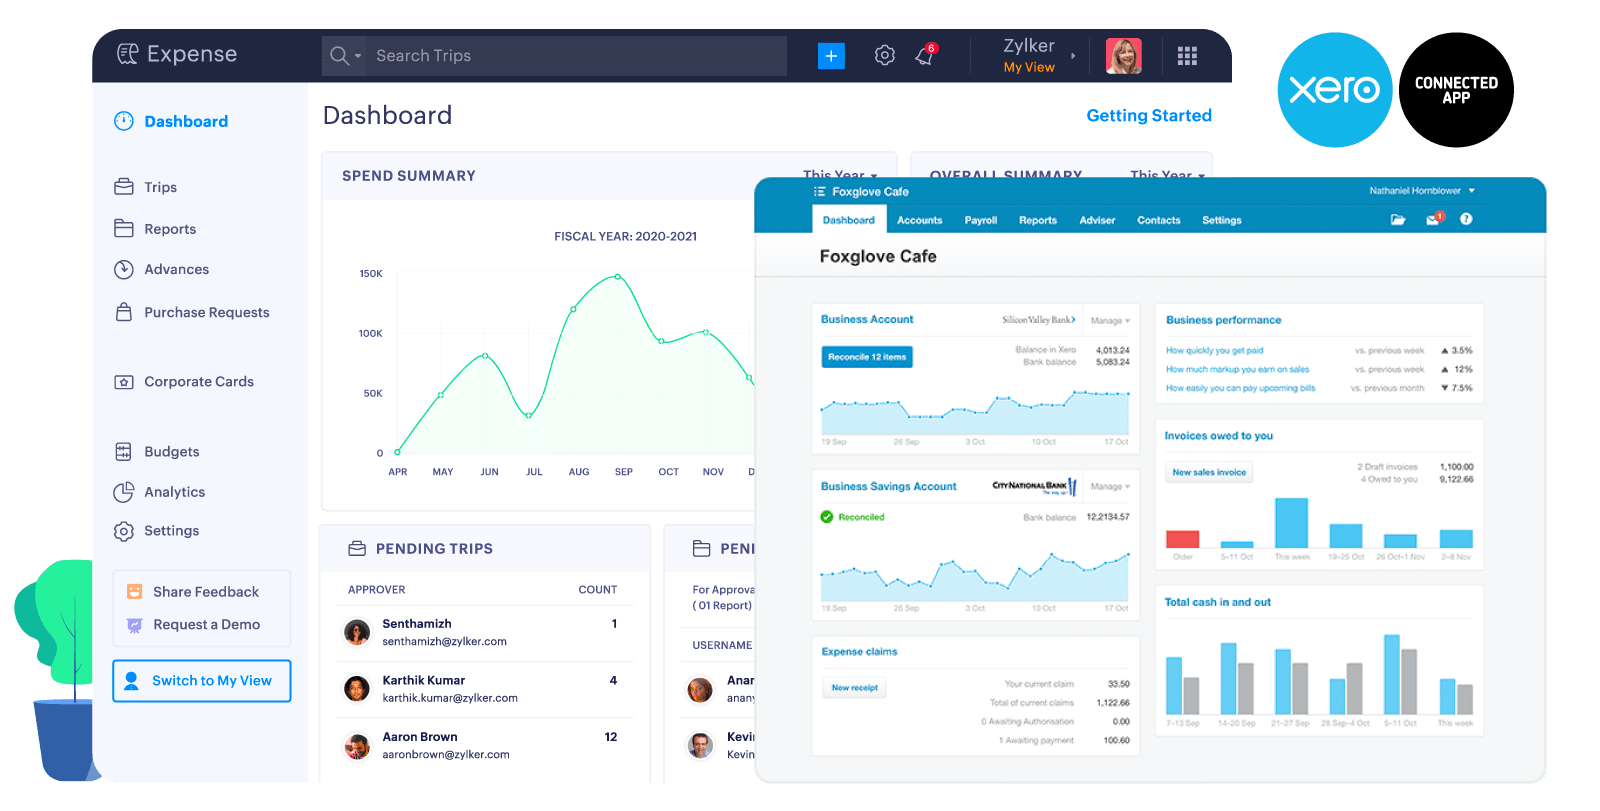Click the blue plus add button
Viewport: 1600px width, 811px height.
click(x=831, y=56)
